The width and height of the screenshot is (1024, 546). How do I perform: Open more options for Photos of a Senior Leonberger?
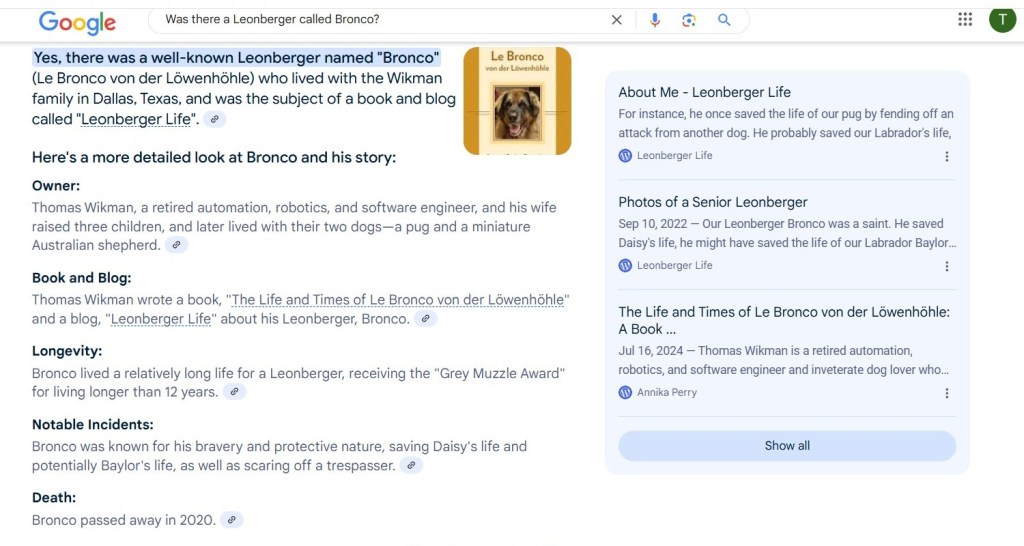point(946,266)
